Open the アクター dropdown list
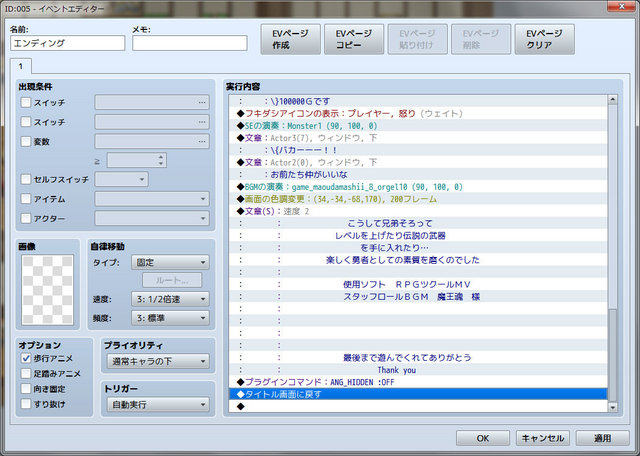 (152, 218)
